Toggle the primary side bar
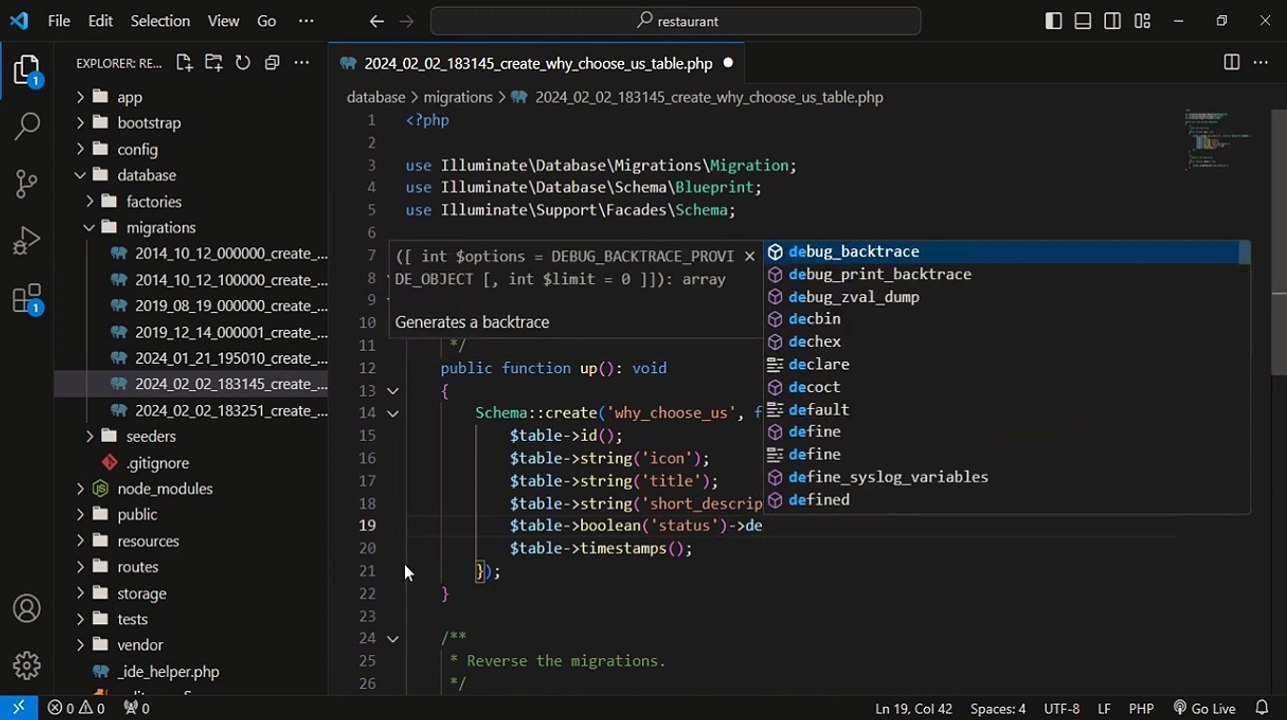The width and height of the screenshot is (1287, 720). tap(1053, 21)
